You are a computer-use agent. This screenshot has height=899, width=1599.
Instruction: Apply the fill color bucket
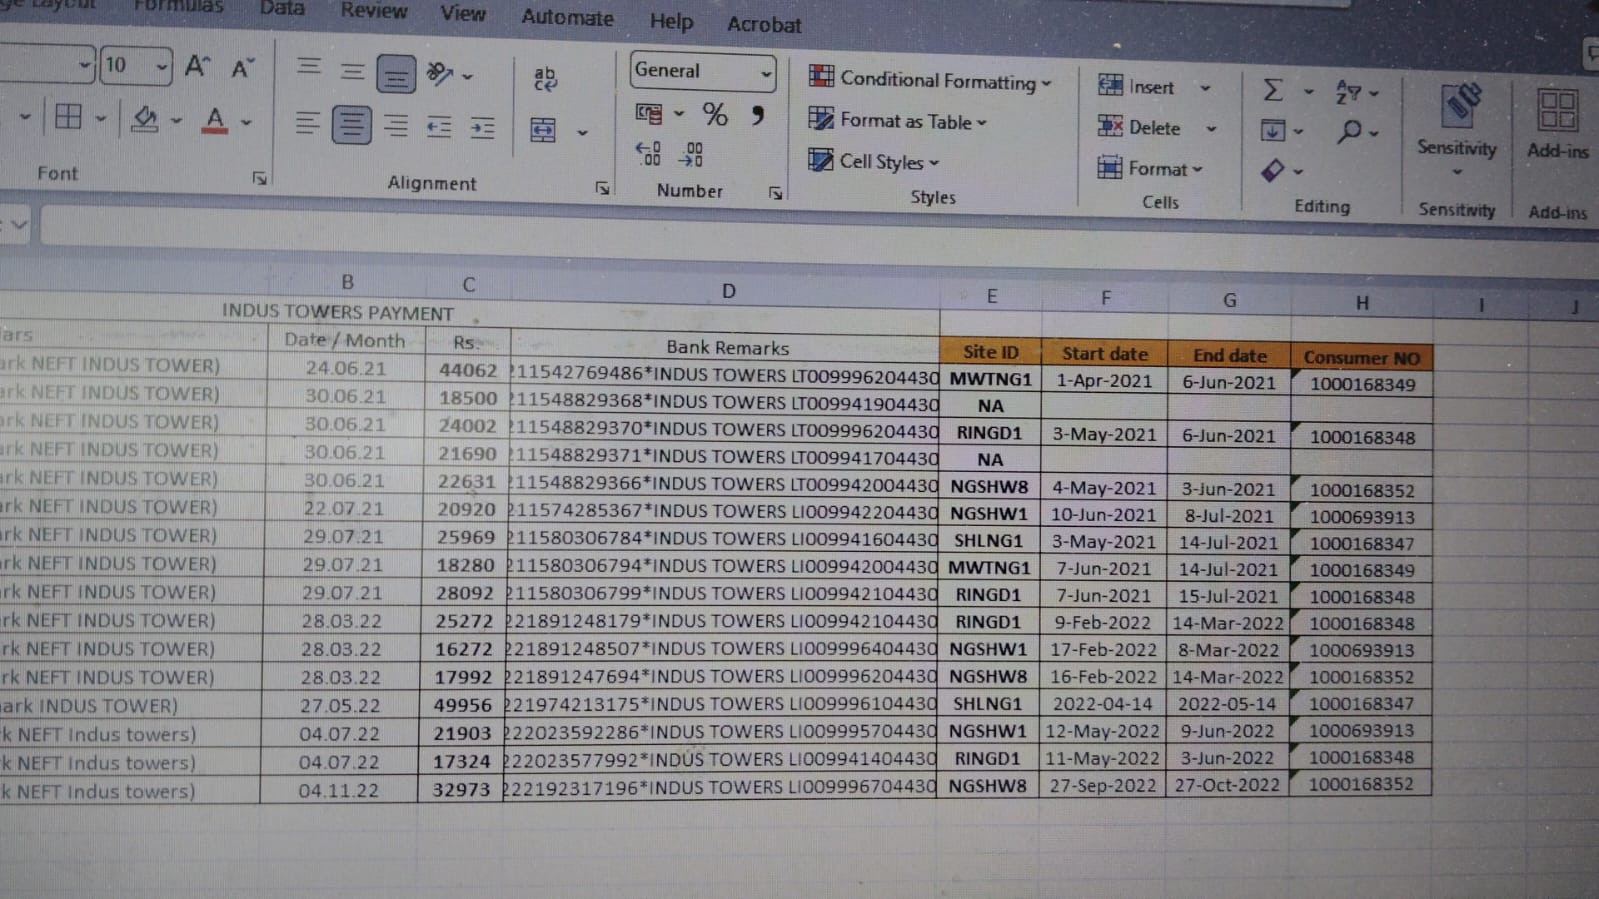click(x=145, y=119)
